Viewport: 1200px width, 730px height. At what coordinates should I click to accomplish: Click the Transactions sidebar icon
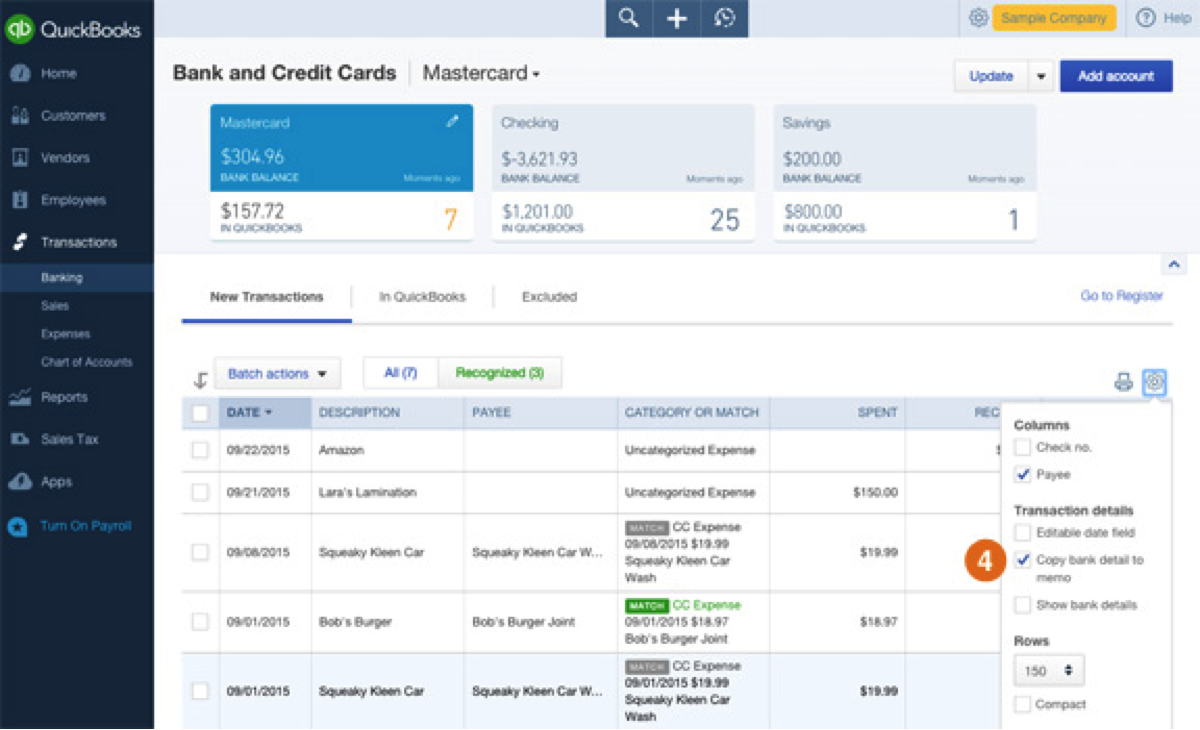19,242
